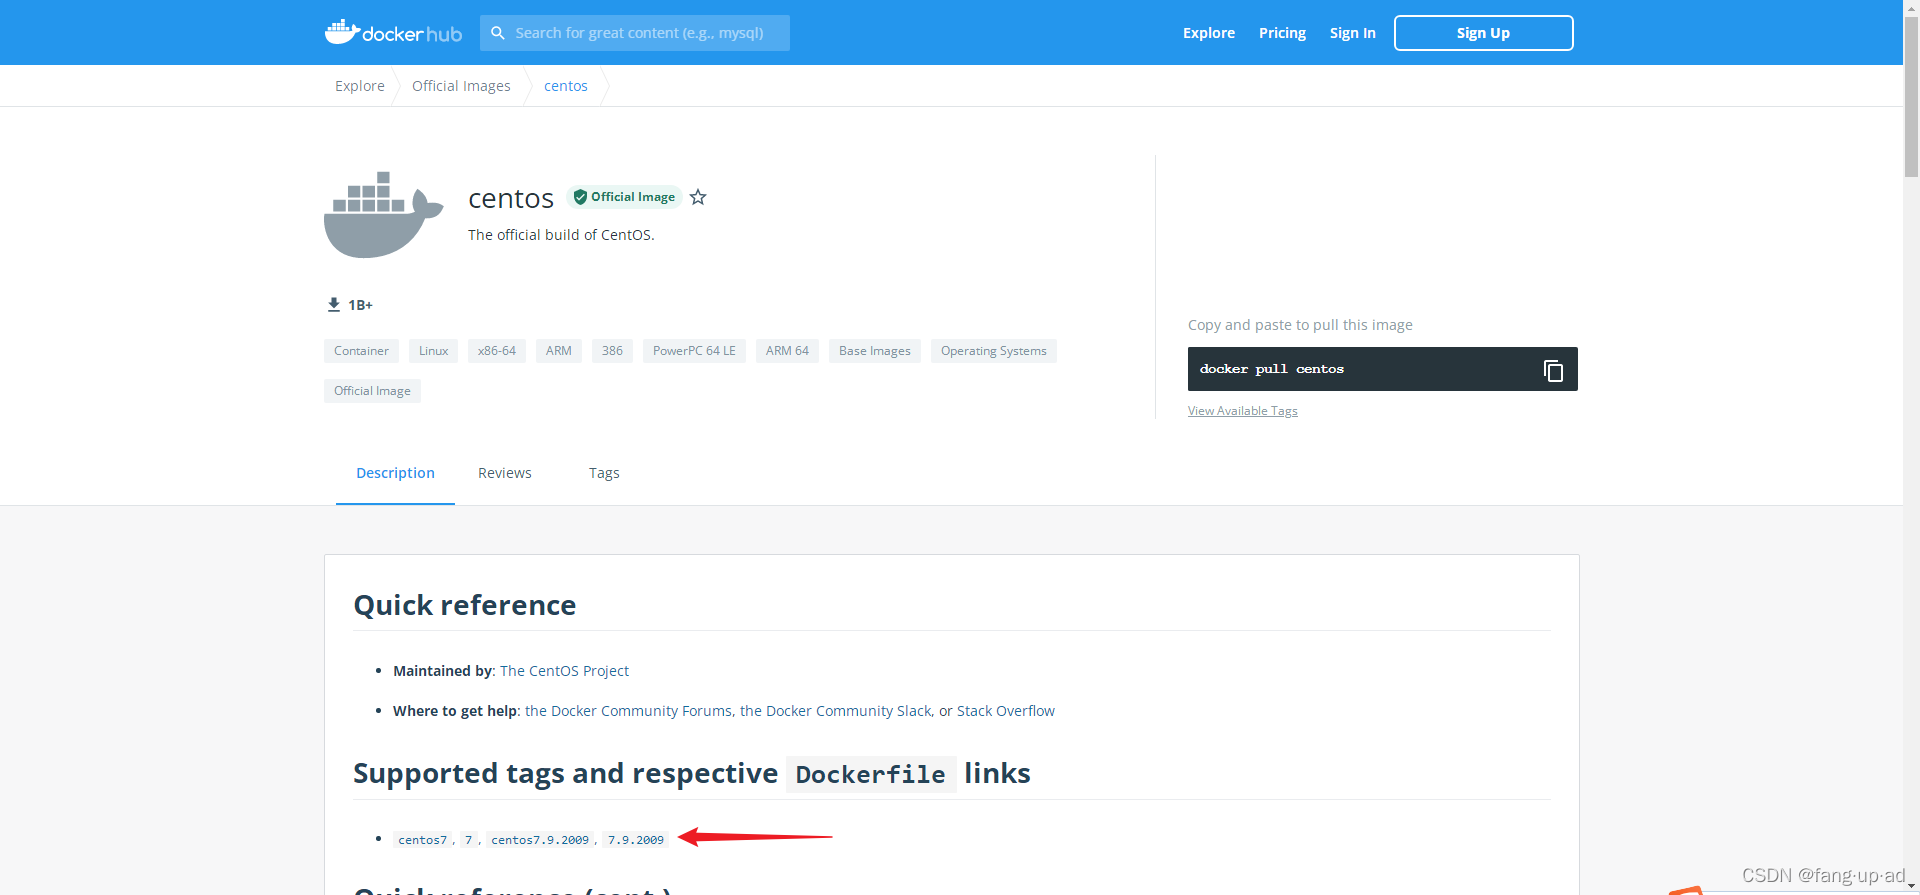Focus the Docker Hub search field

pos(635,33)
